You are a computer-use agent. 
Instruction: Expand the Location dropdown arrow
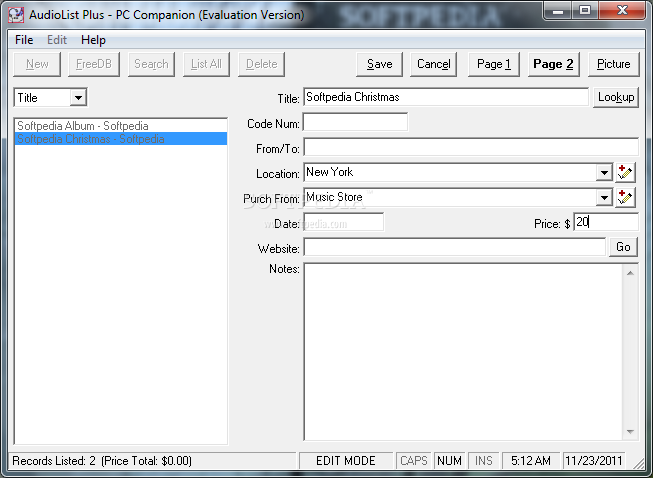(604, 172)
